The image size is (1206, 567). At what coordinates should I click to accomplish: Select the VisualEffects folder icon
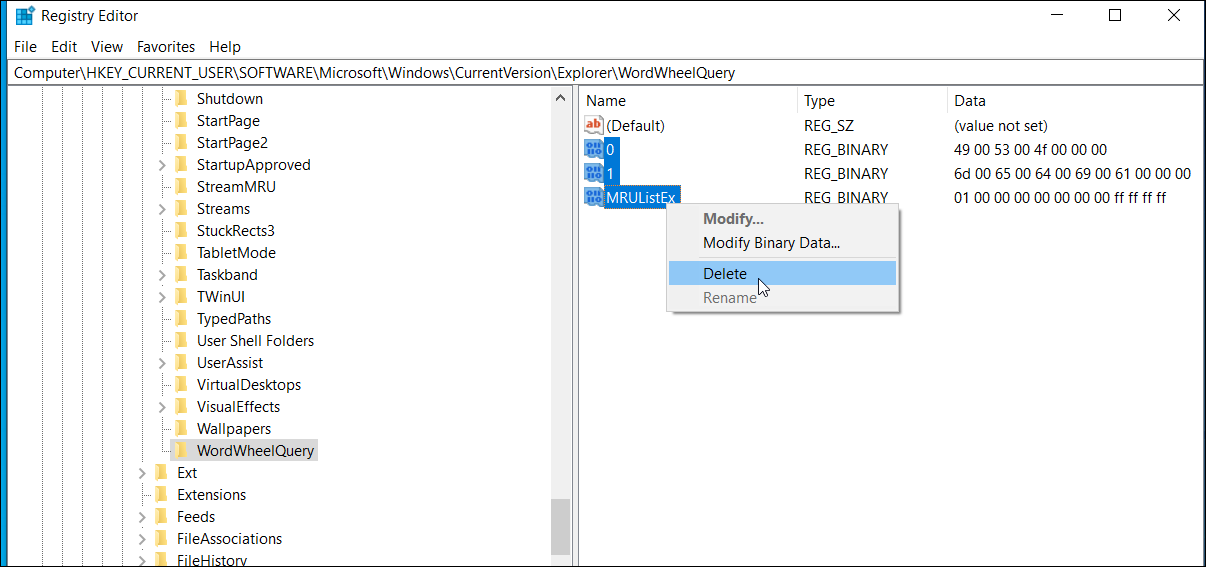click(x=181, y=406)
